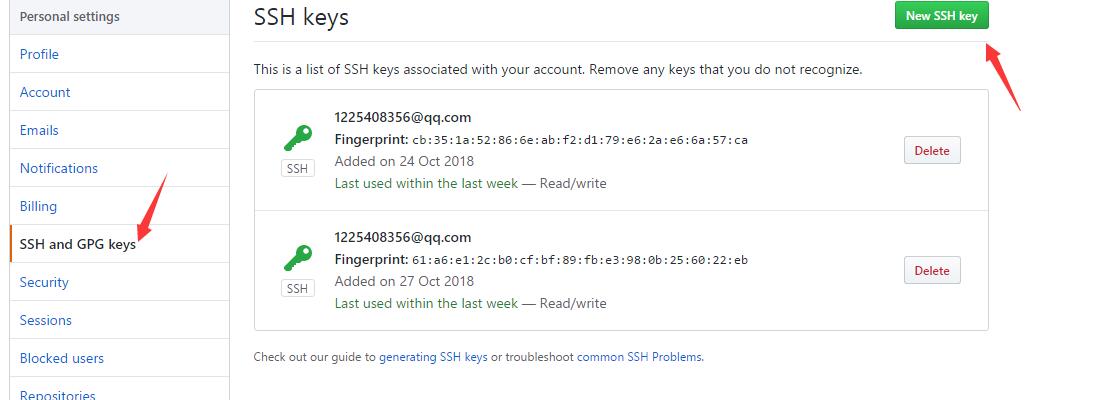Open the common SSH Problems link
This screenshot has height=400, width=1107.
639,357
